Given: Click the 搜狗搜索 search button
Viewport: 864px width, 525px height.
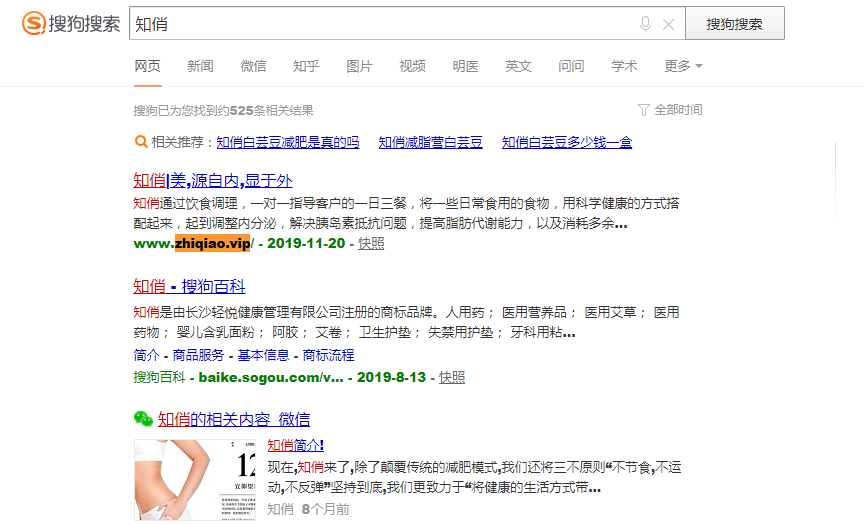Looking at the screenshot, I should 735,24.
